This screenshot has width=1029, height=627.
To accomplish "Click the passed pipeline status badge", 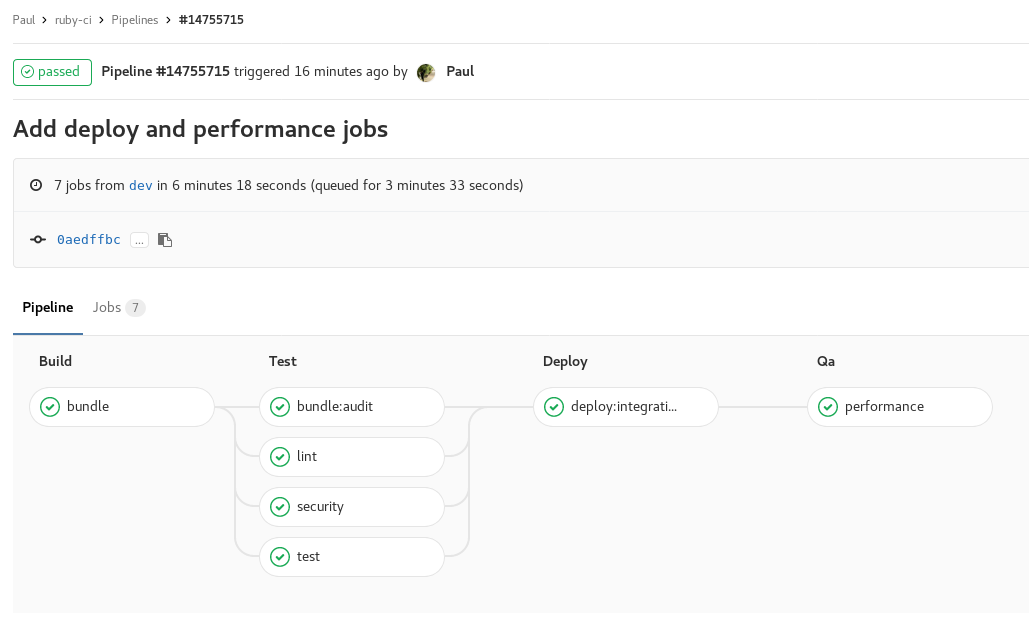I will pyautogui.click(x=52, y=72).
